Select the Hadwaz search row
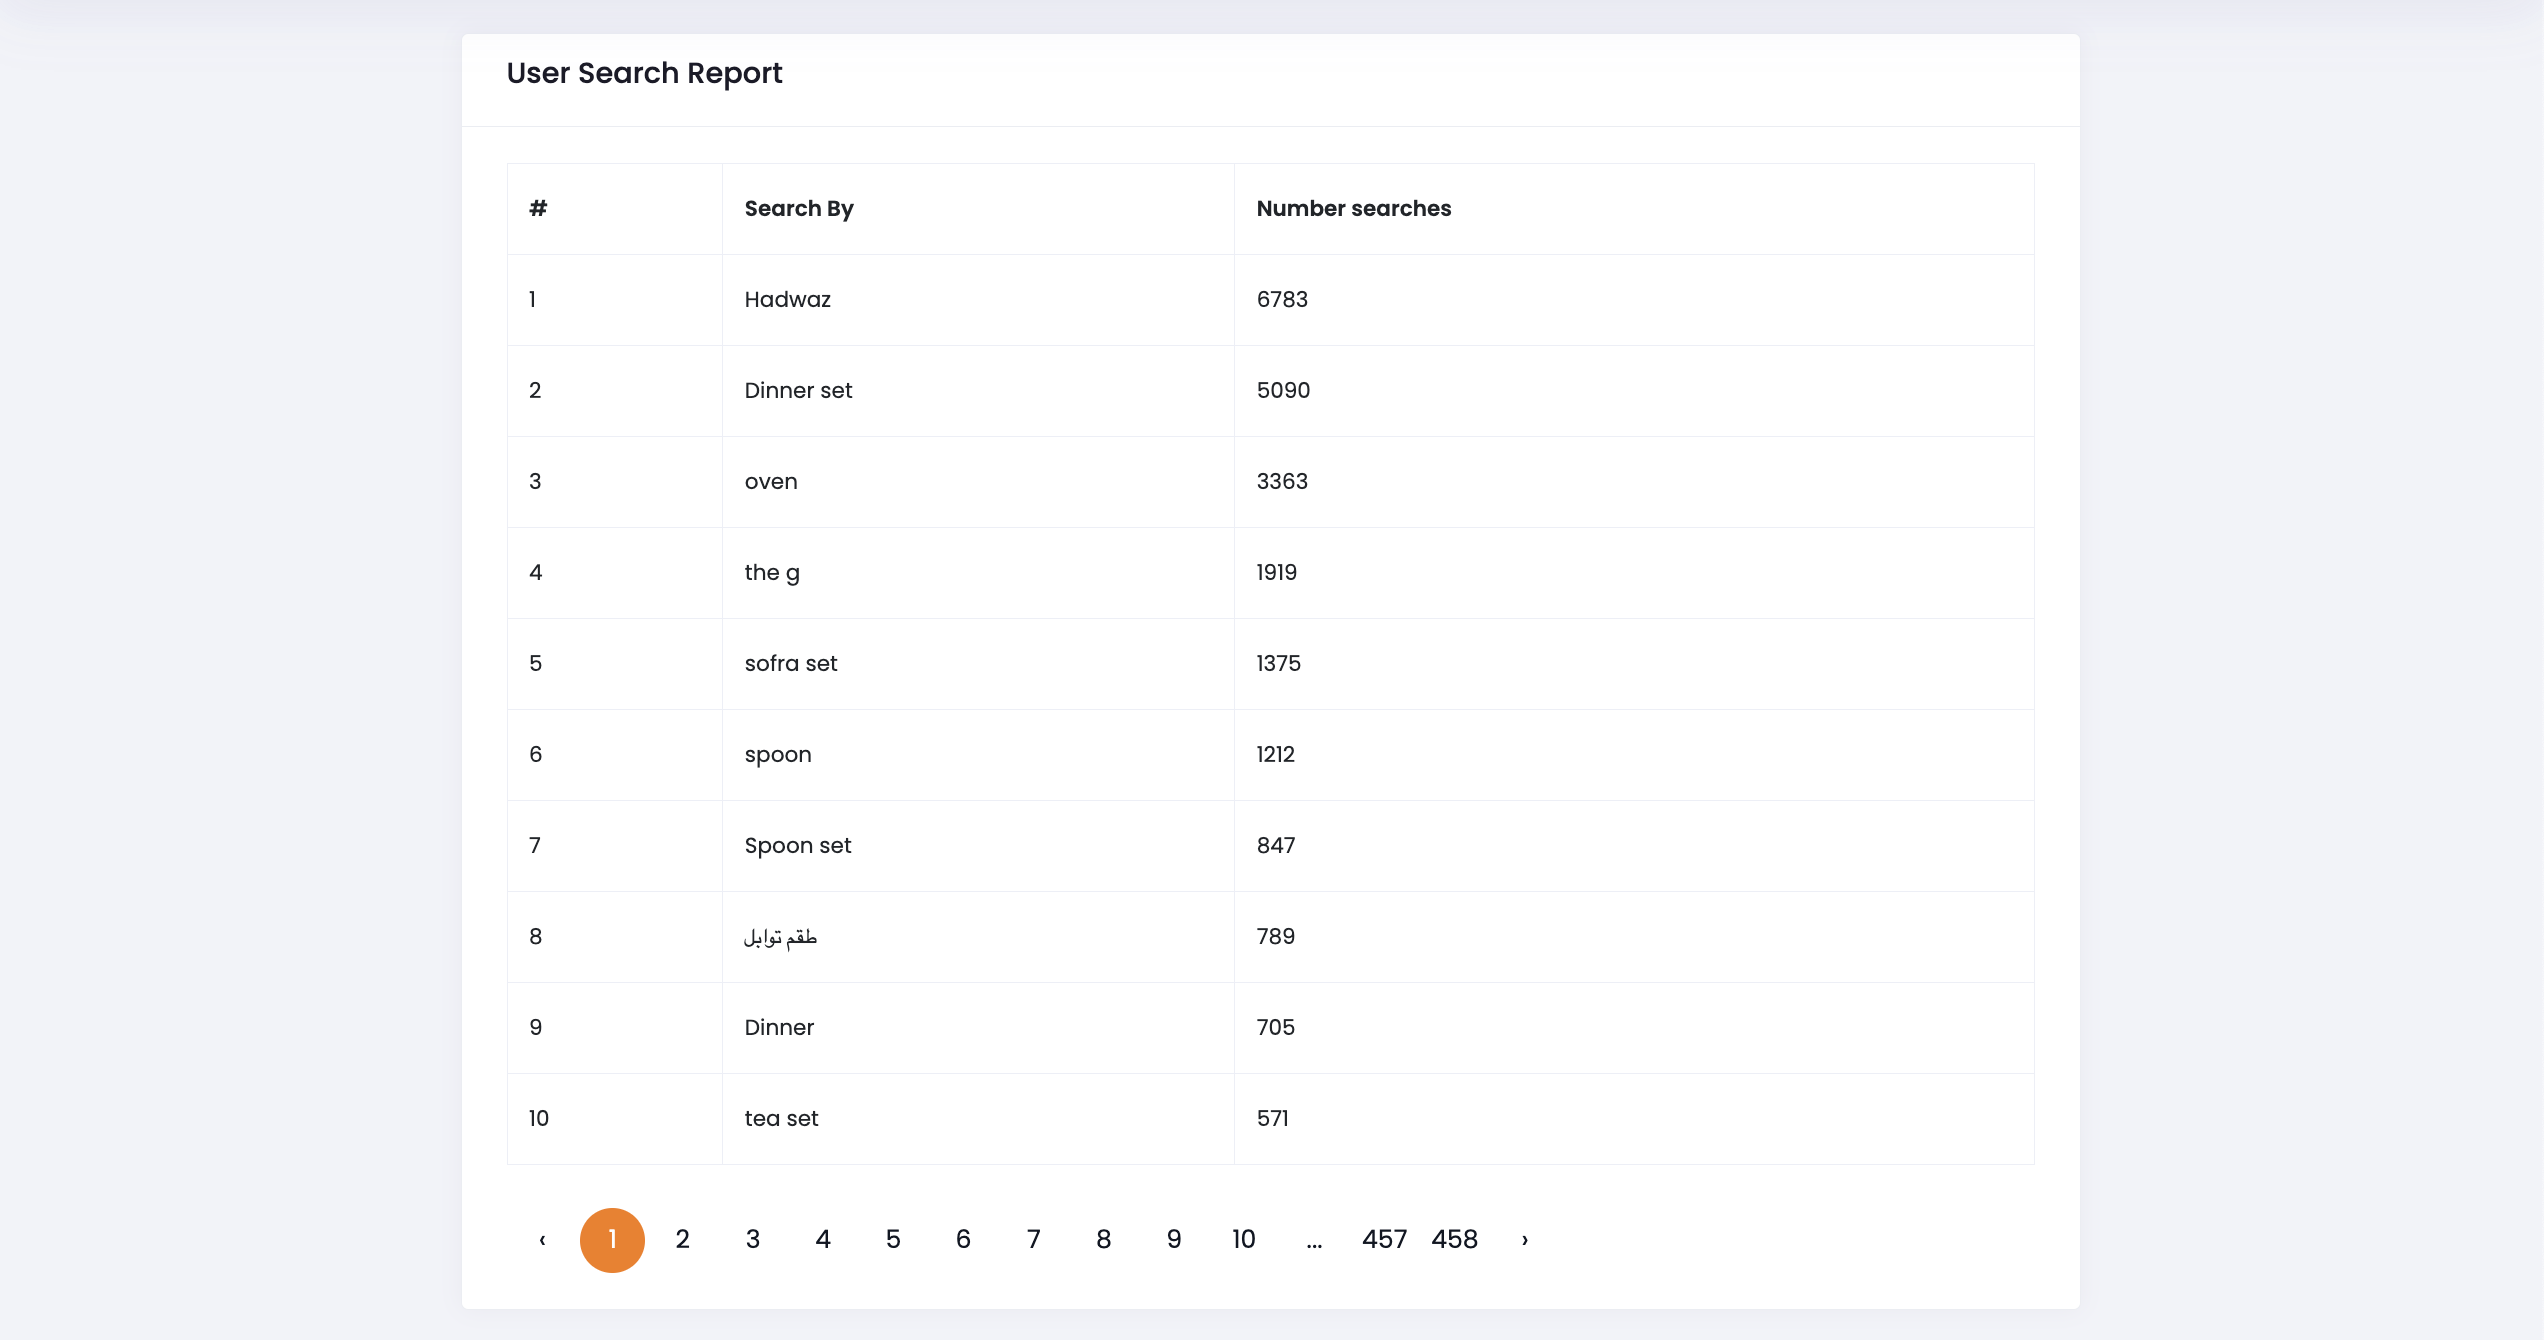 pos(788,300)
